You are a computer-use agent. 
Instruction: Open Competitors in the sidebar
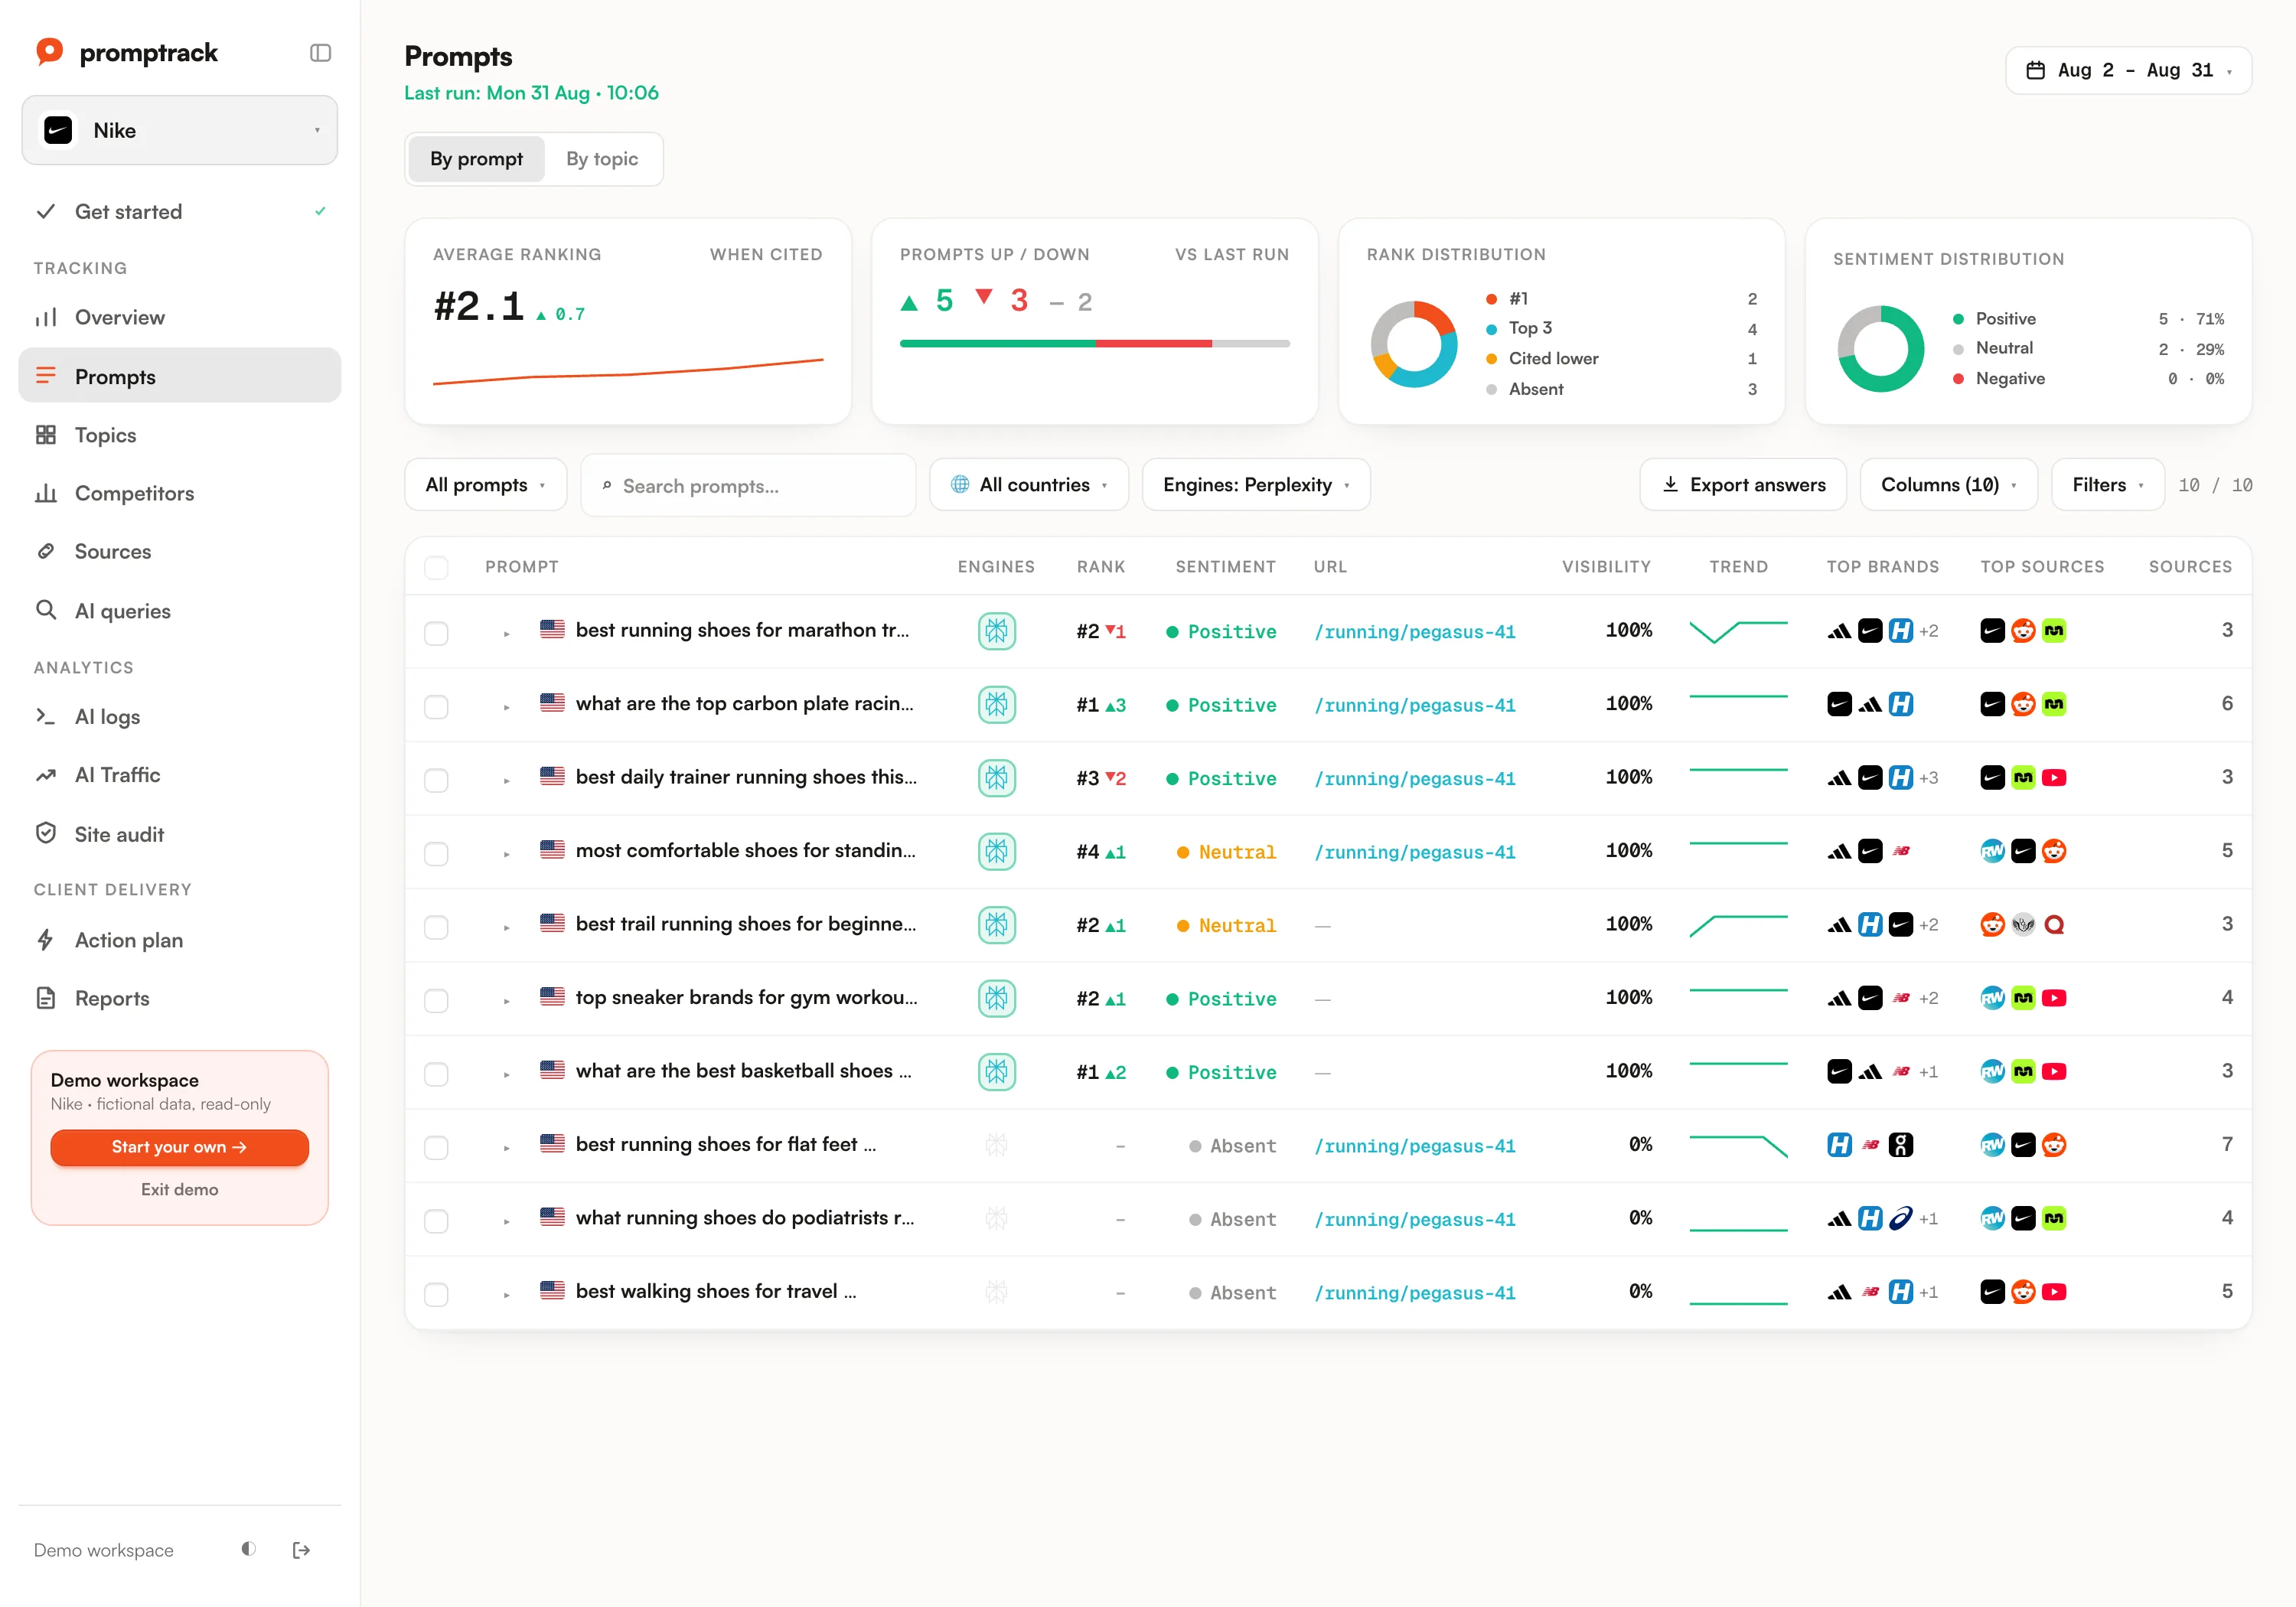click(x=180, y=493)
